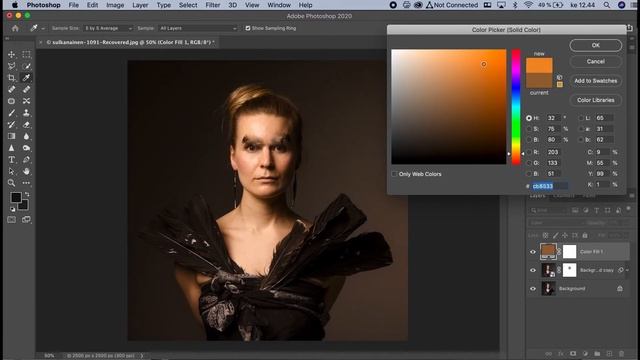Open the layer filter Kind dropdown

tap(549, 210)
